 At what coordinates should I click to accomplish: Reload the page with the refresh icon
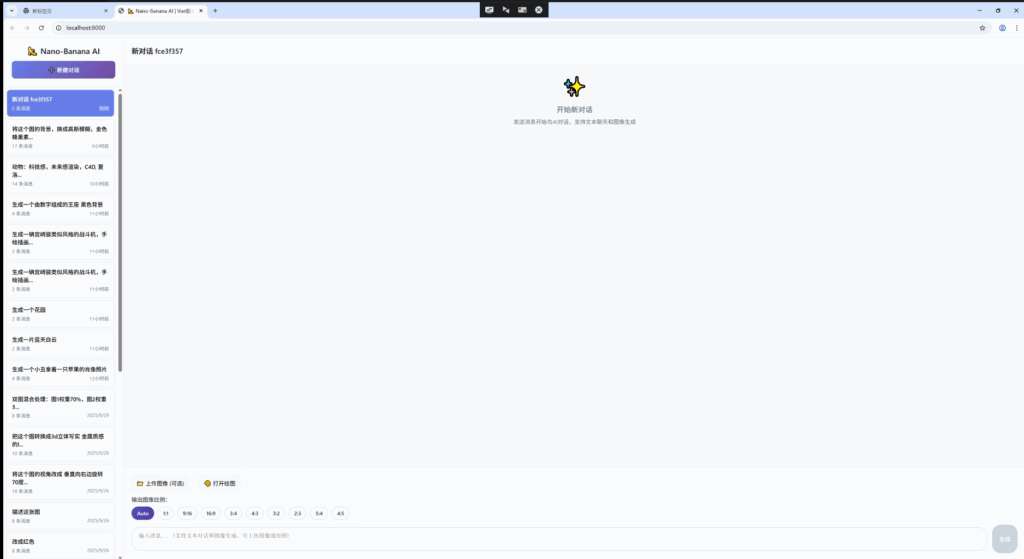(x=41, y=28)
